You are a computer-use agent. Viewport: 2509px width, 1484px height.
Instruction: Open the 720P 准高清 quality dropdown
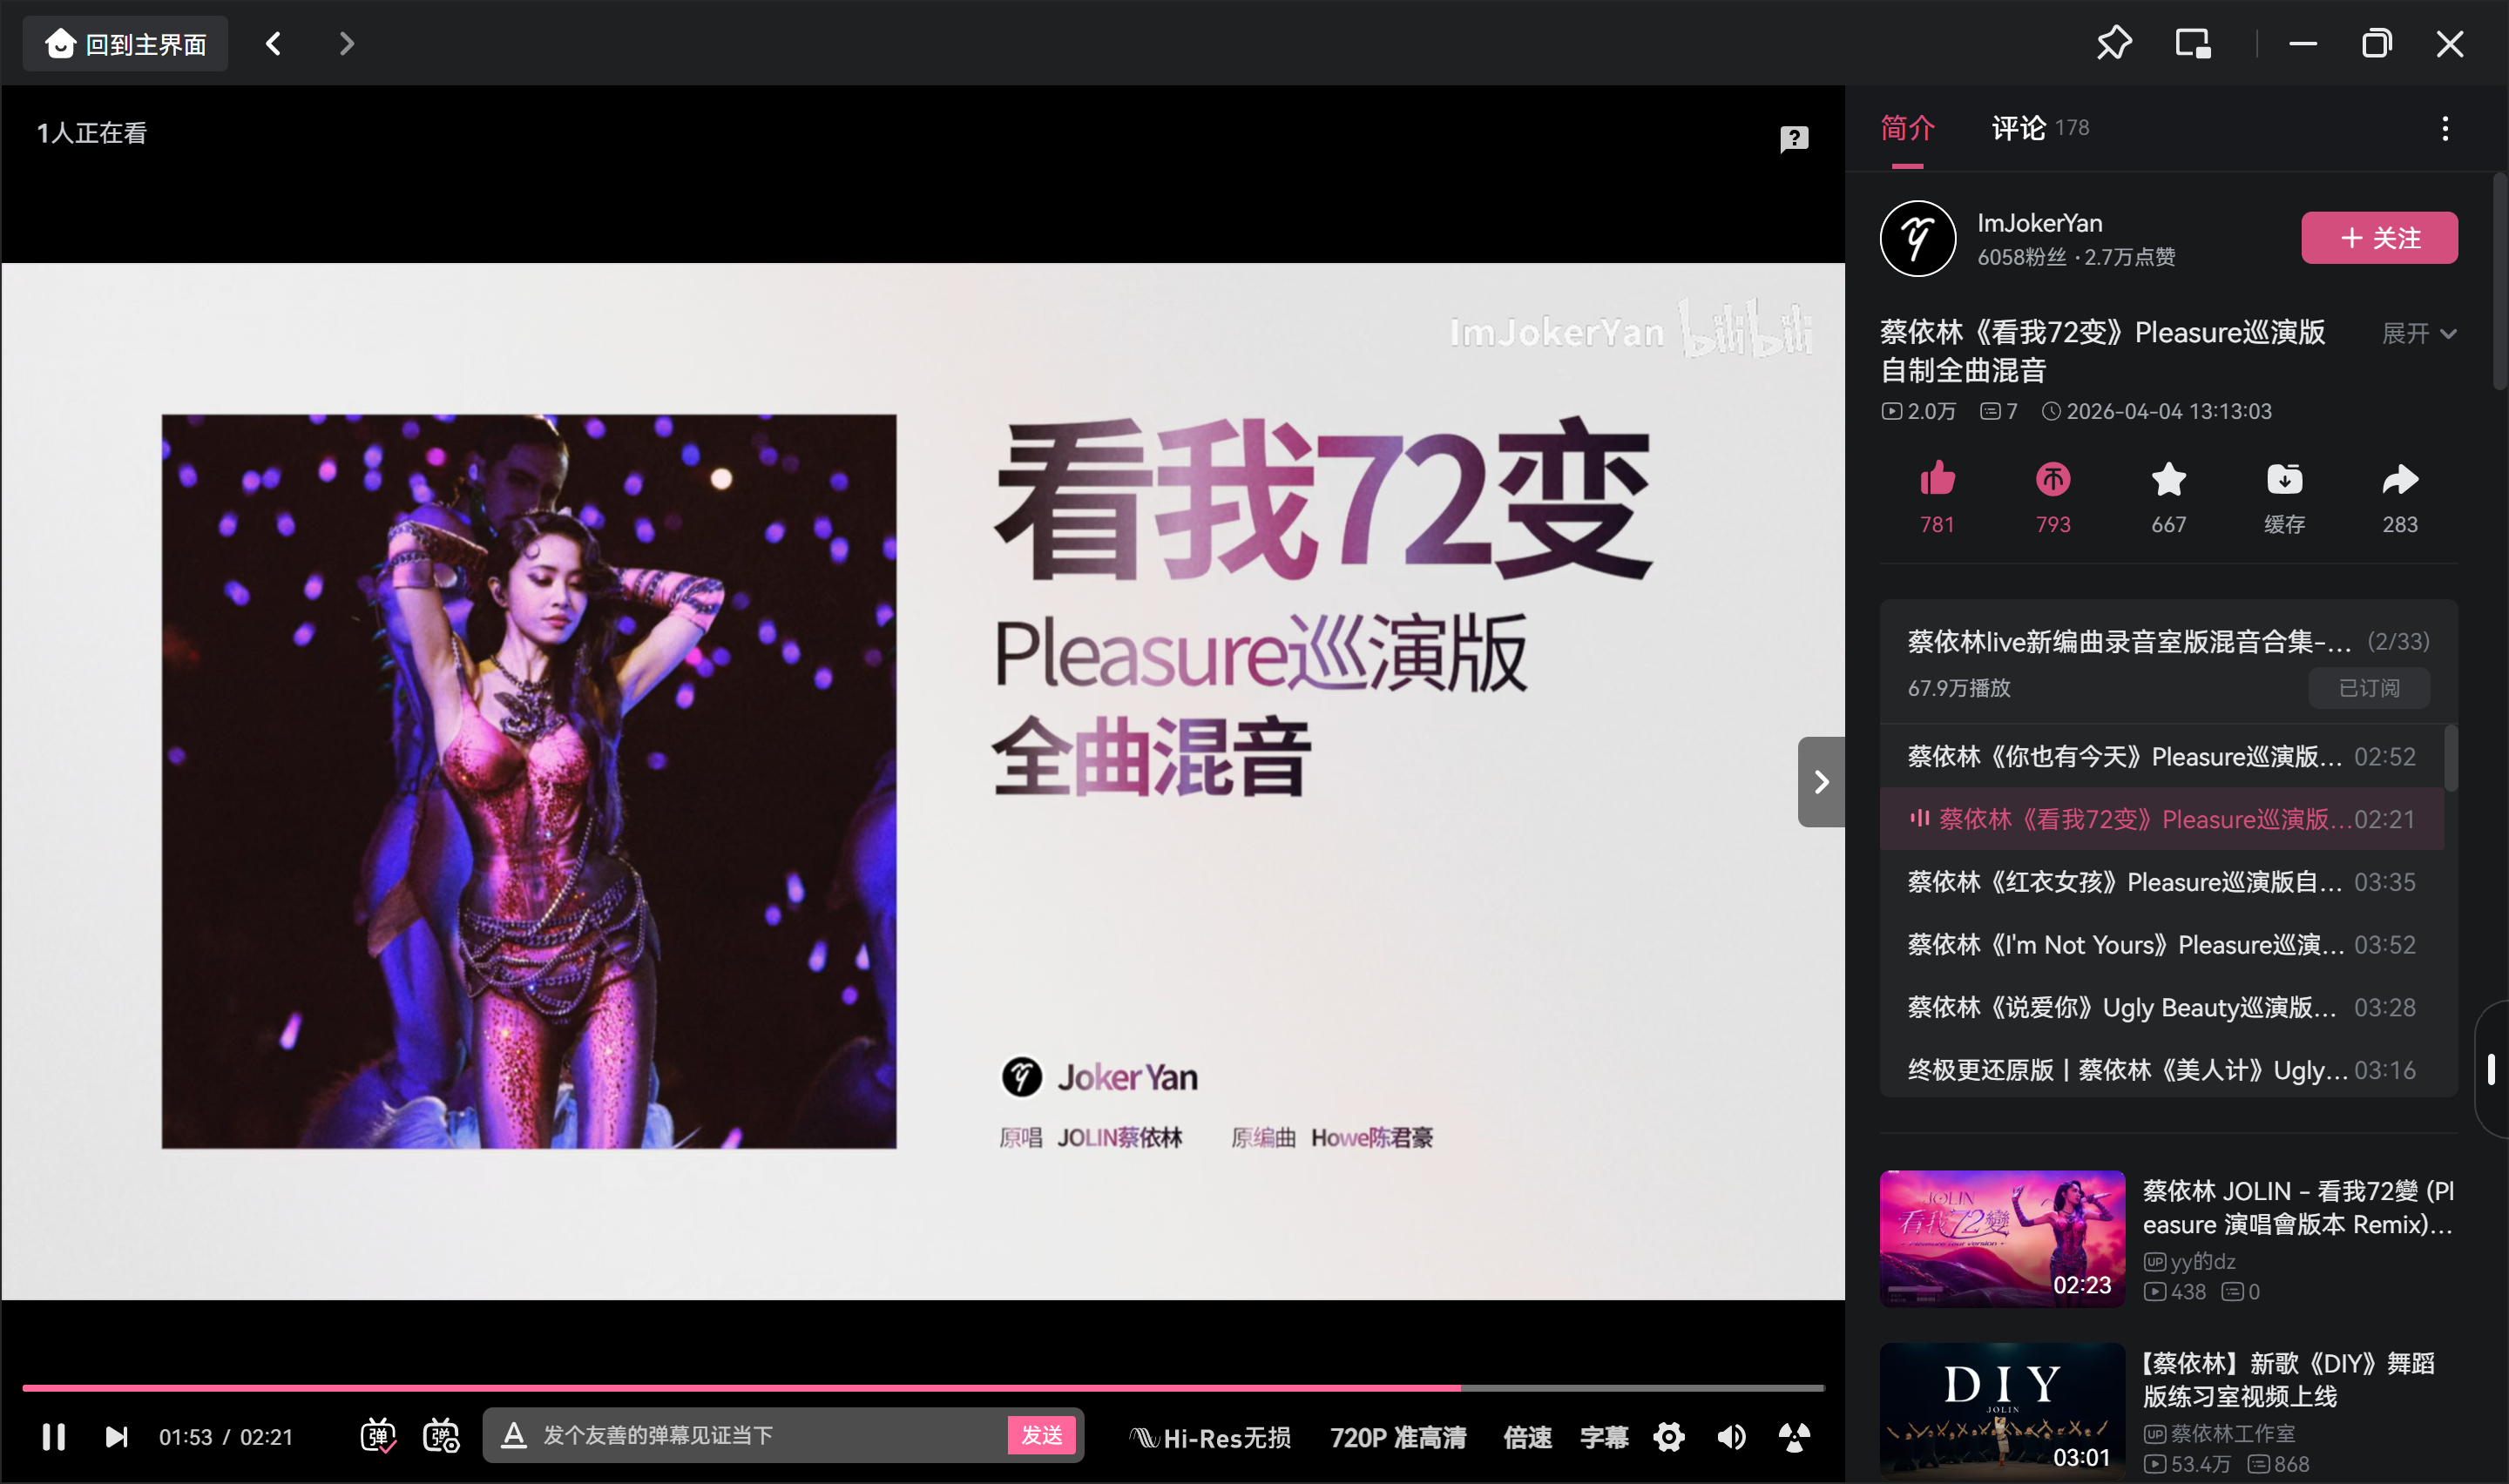click(x=1398, y=1438)
